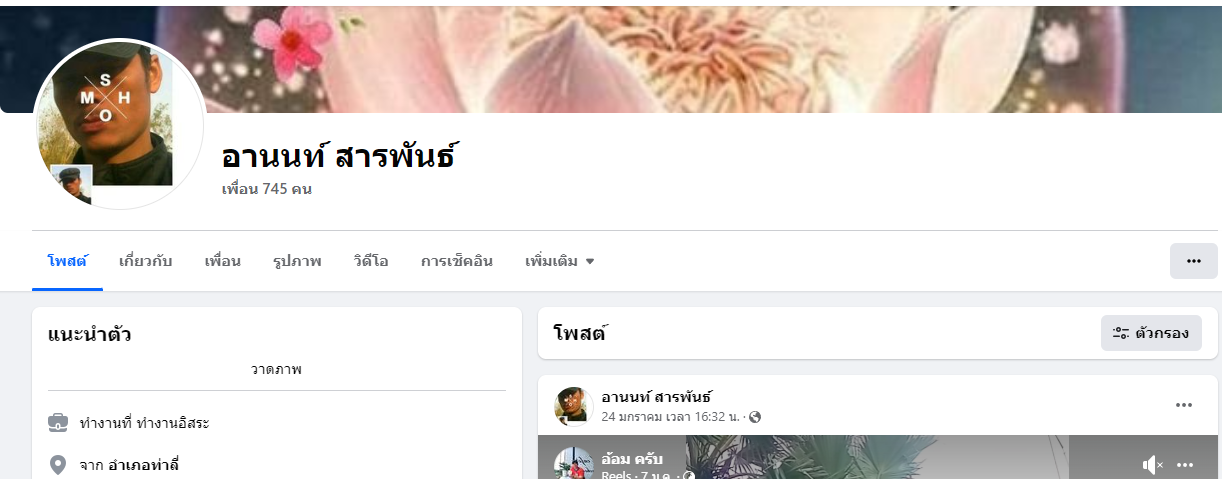Click the filter sliders icon in ตัวกรอง

coord(1121,333)
